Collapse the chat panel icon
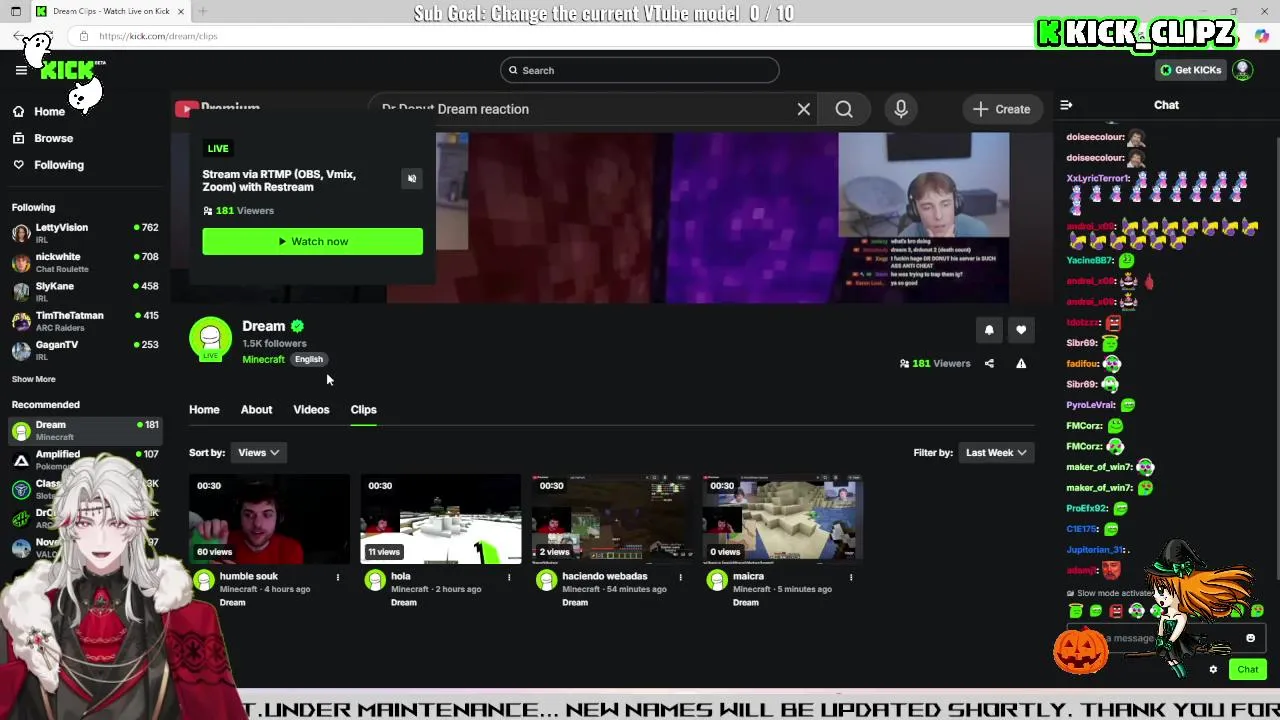Viewport: 1280px width, 720px height. point(1066,105)
